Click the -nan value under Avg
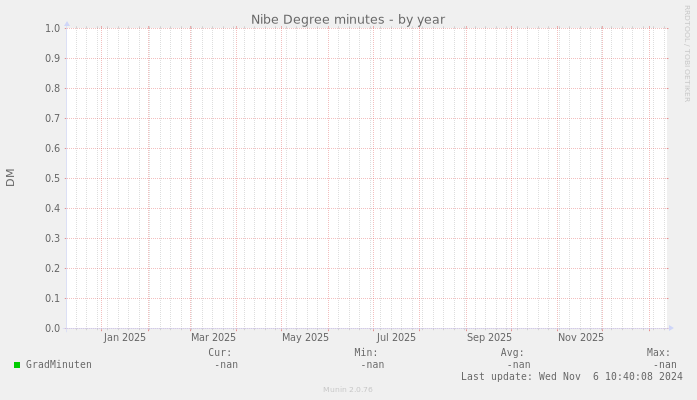The image size is (697, 400). [519, 365]
